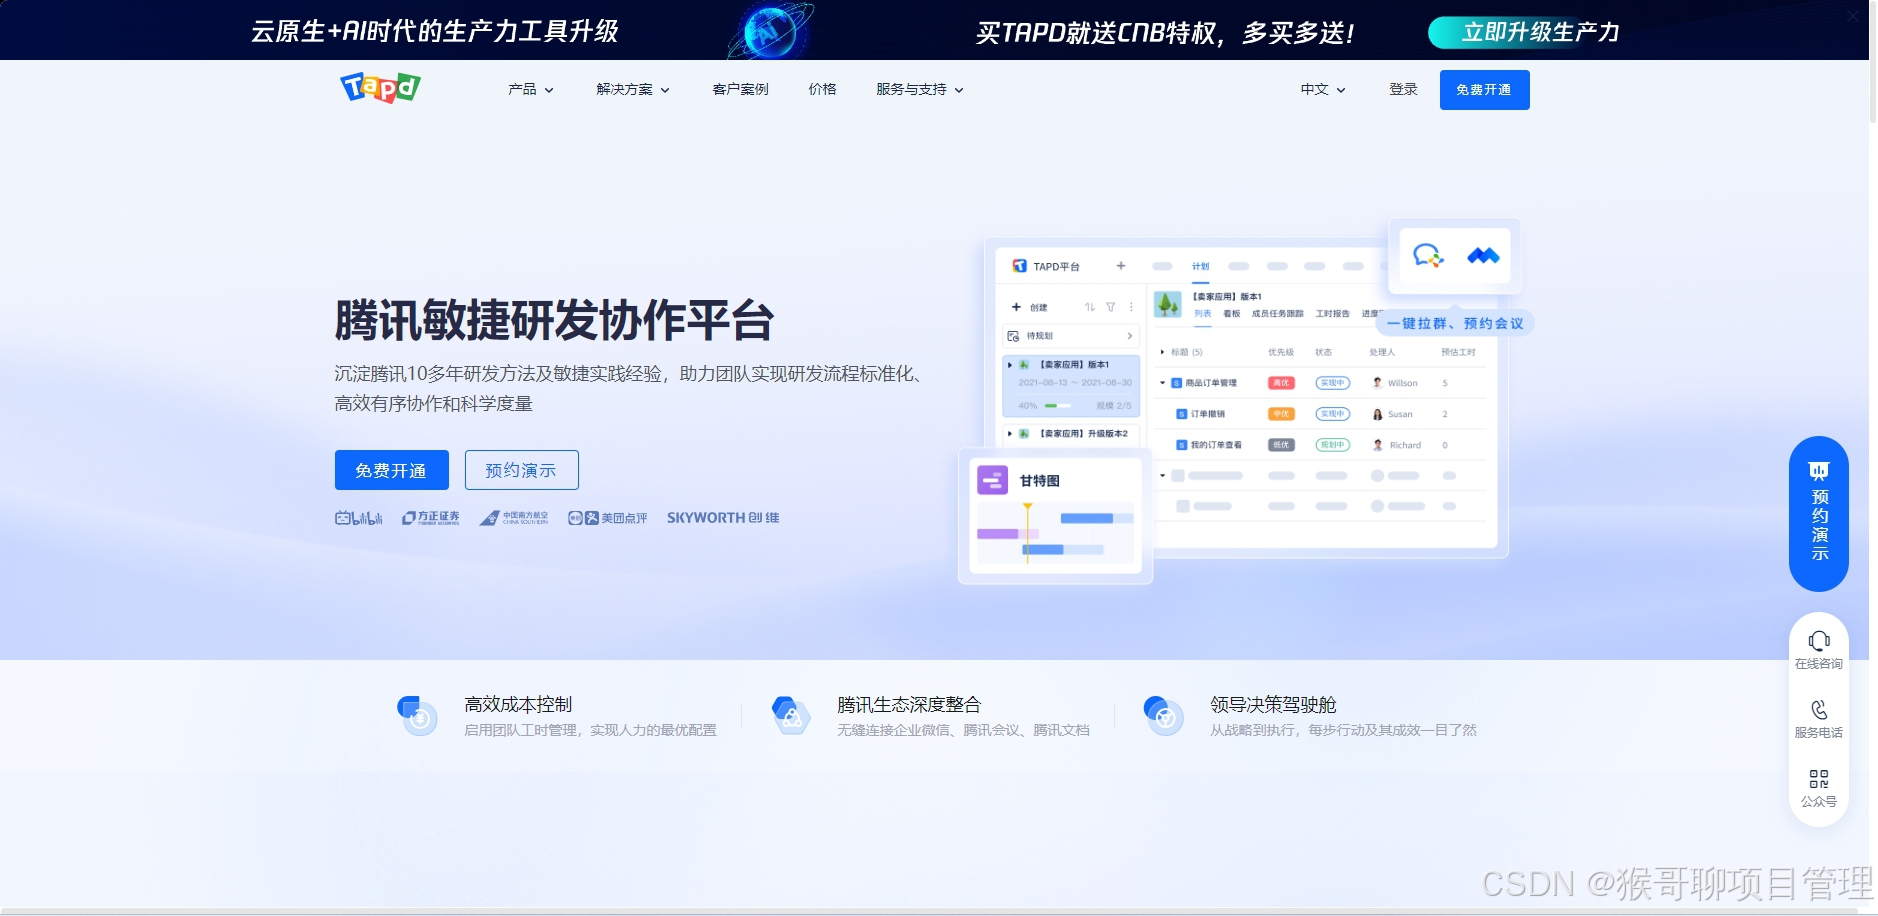Click the 高效成本控制 feature icon

click(x=417, y=714)
